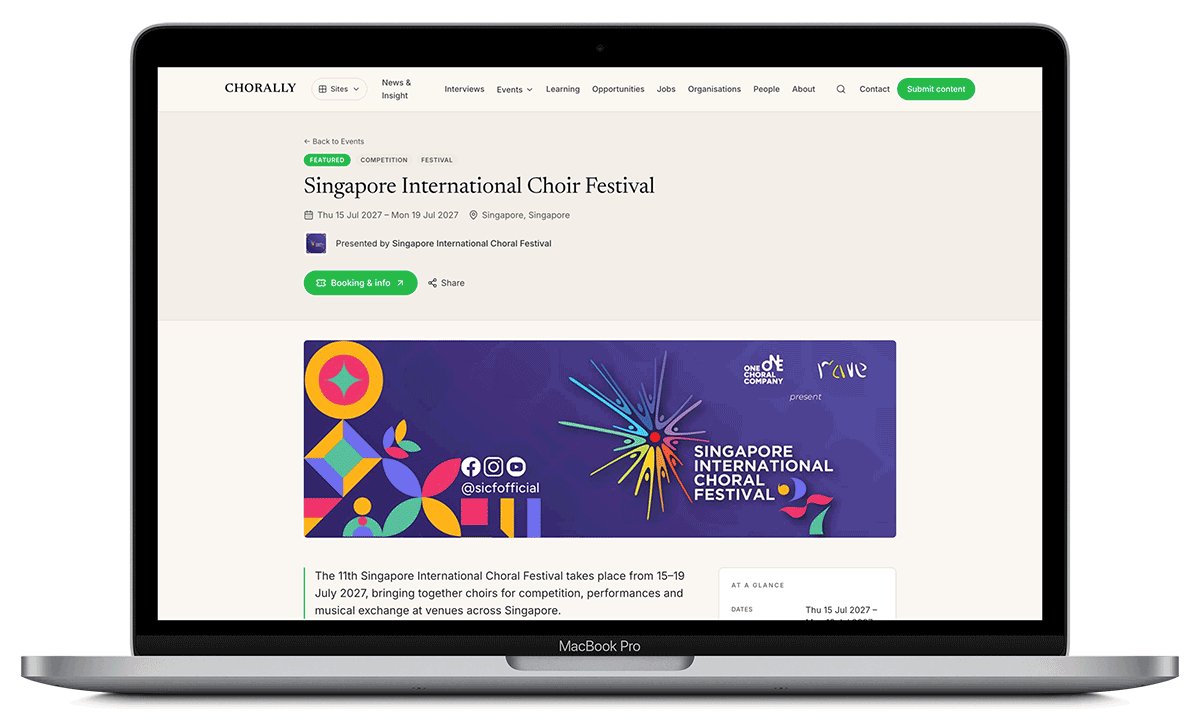Open the Sites dropdown
1200x720 pixels.
(x=339, y=89)
